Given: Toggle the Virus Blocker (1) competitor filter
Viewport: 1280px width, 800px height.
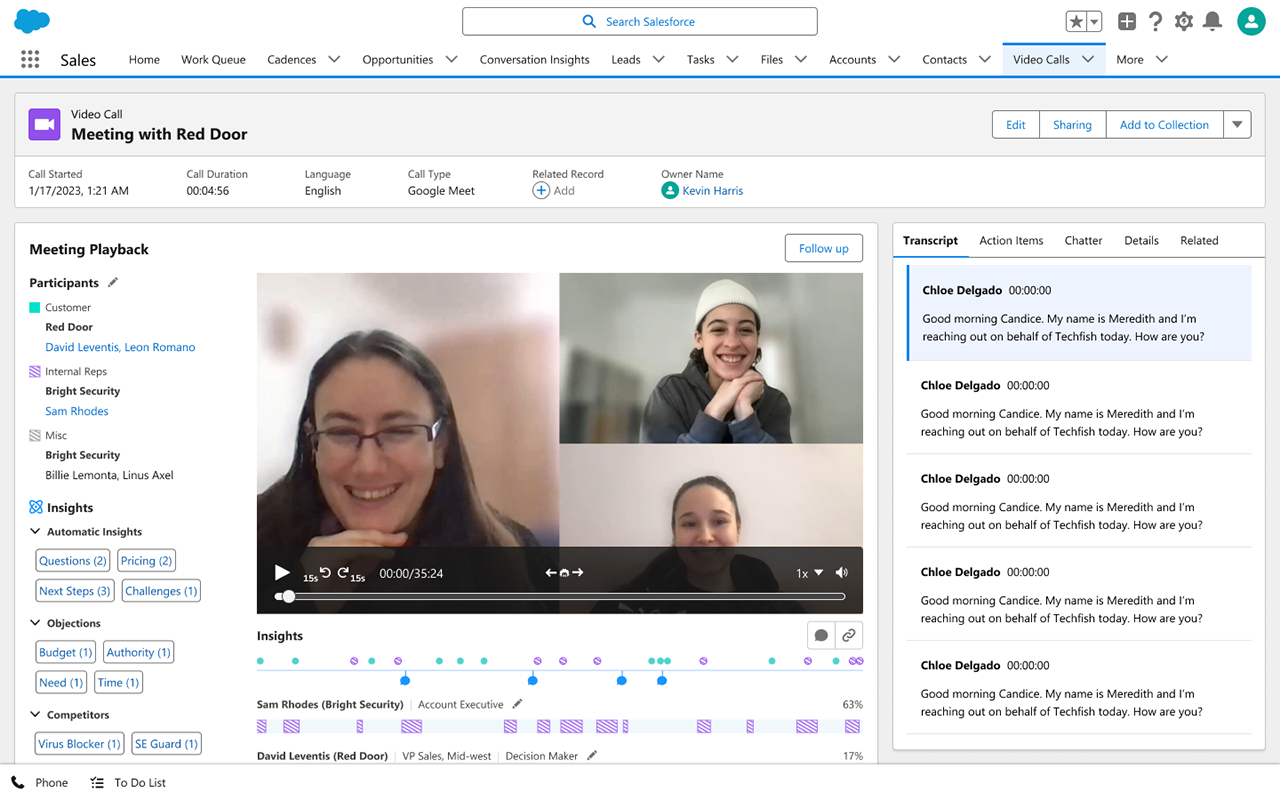Looking at the screenshot, I should (x=79, y=744).
